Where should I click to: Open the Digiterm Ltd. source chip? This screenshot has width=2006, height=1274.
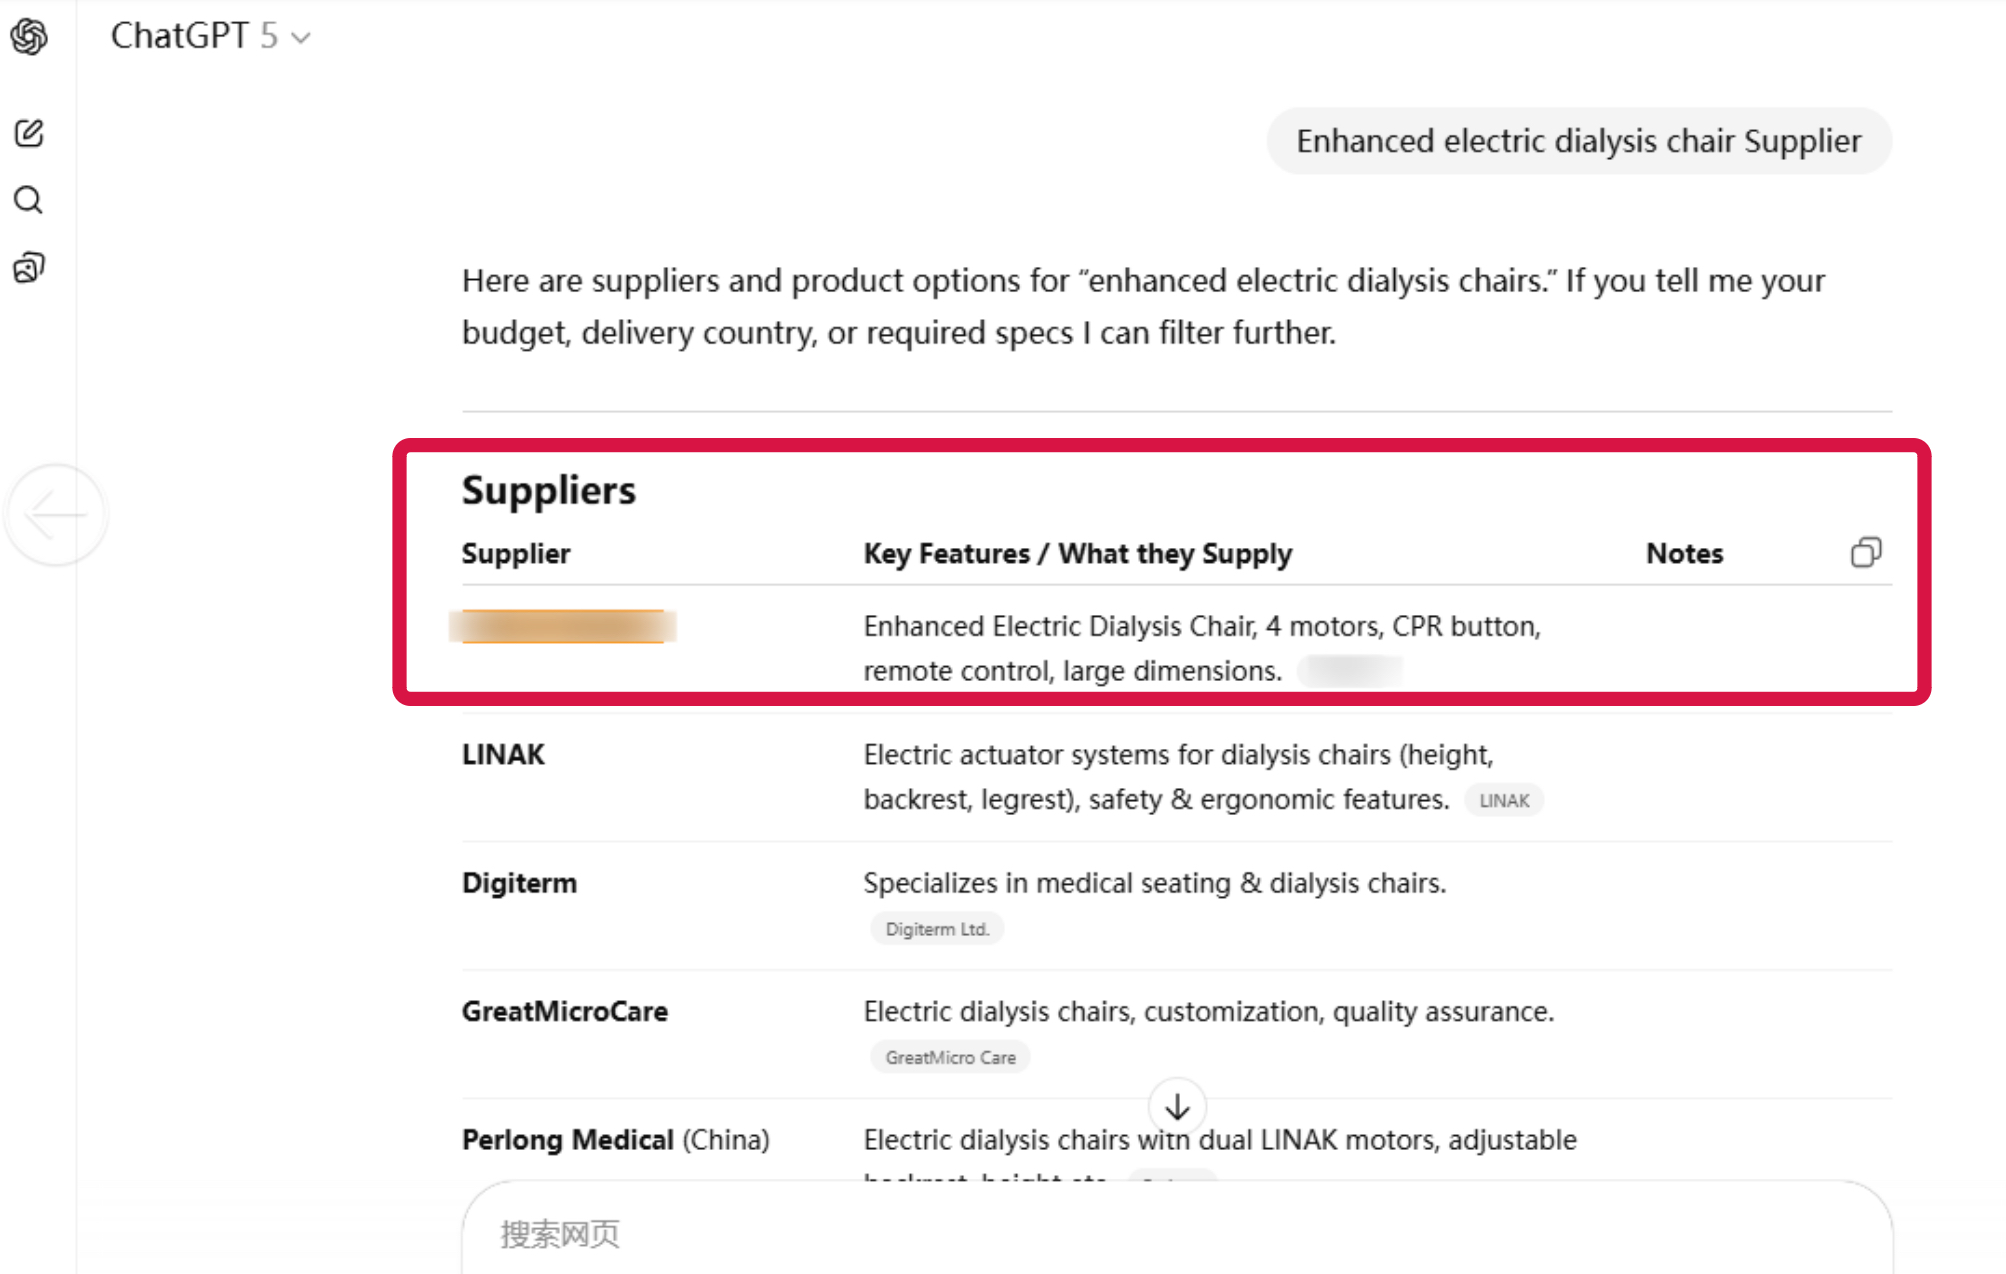(936, 929)
